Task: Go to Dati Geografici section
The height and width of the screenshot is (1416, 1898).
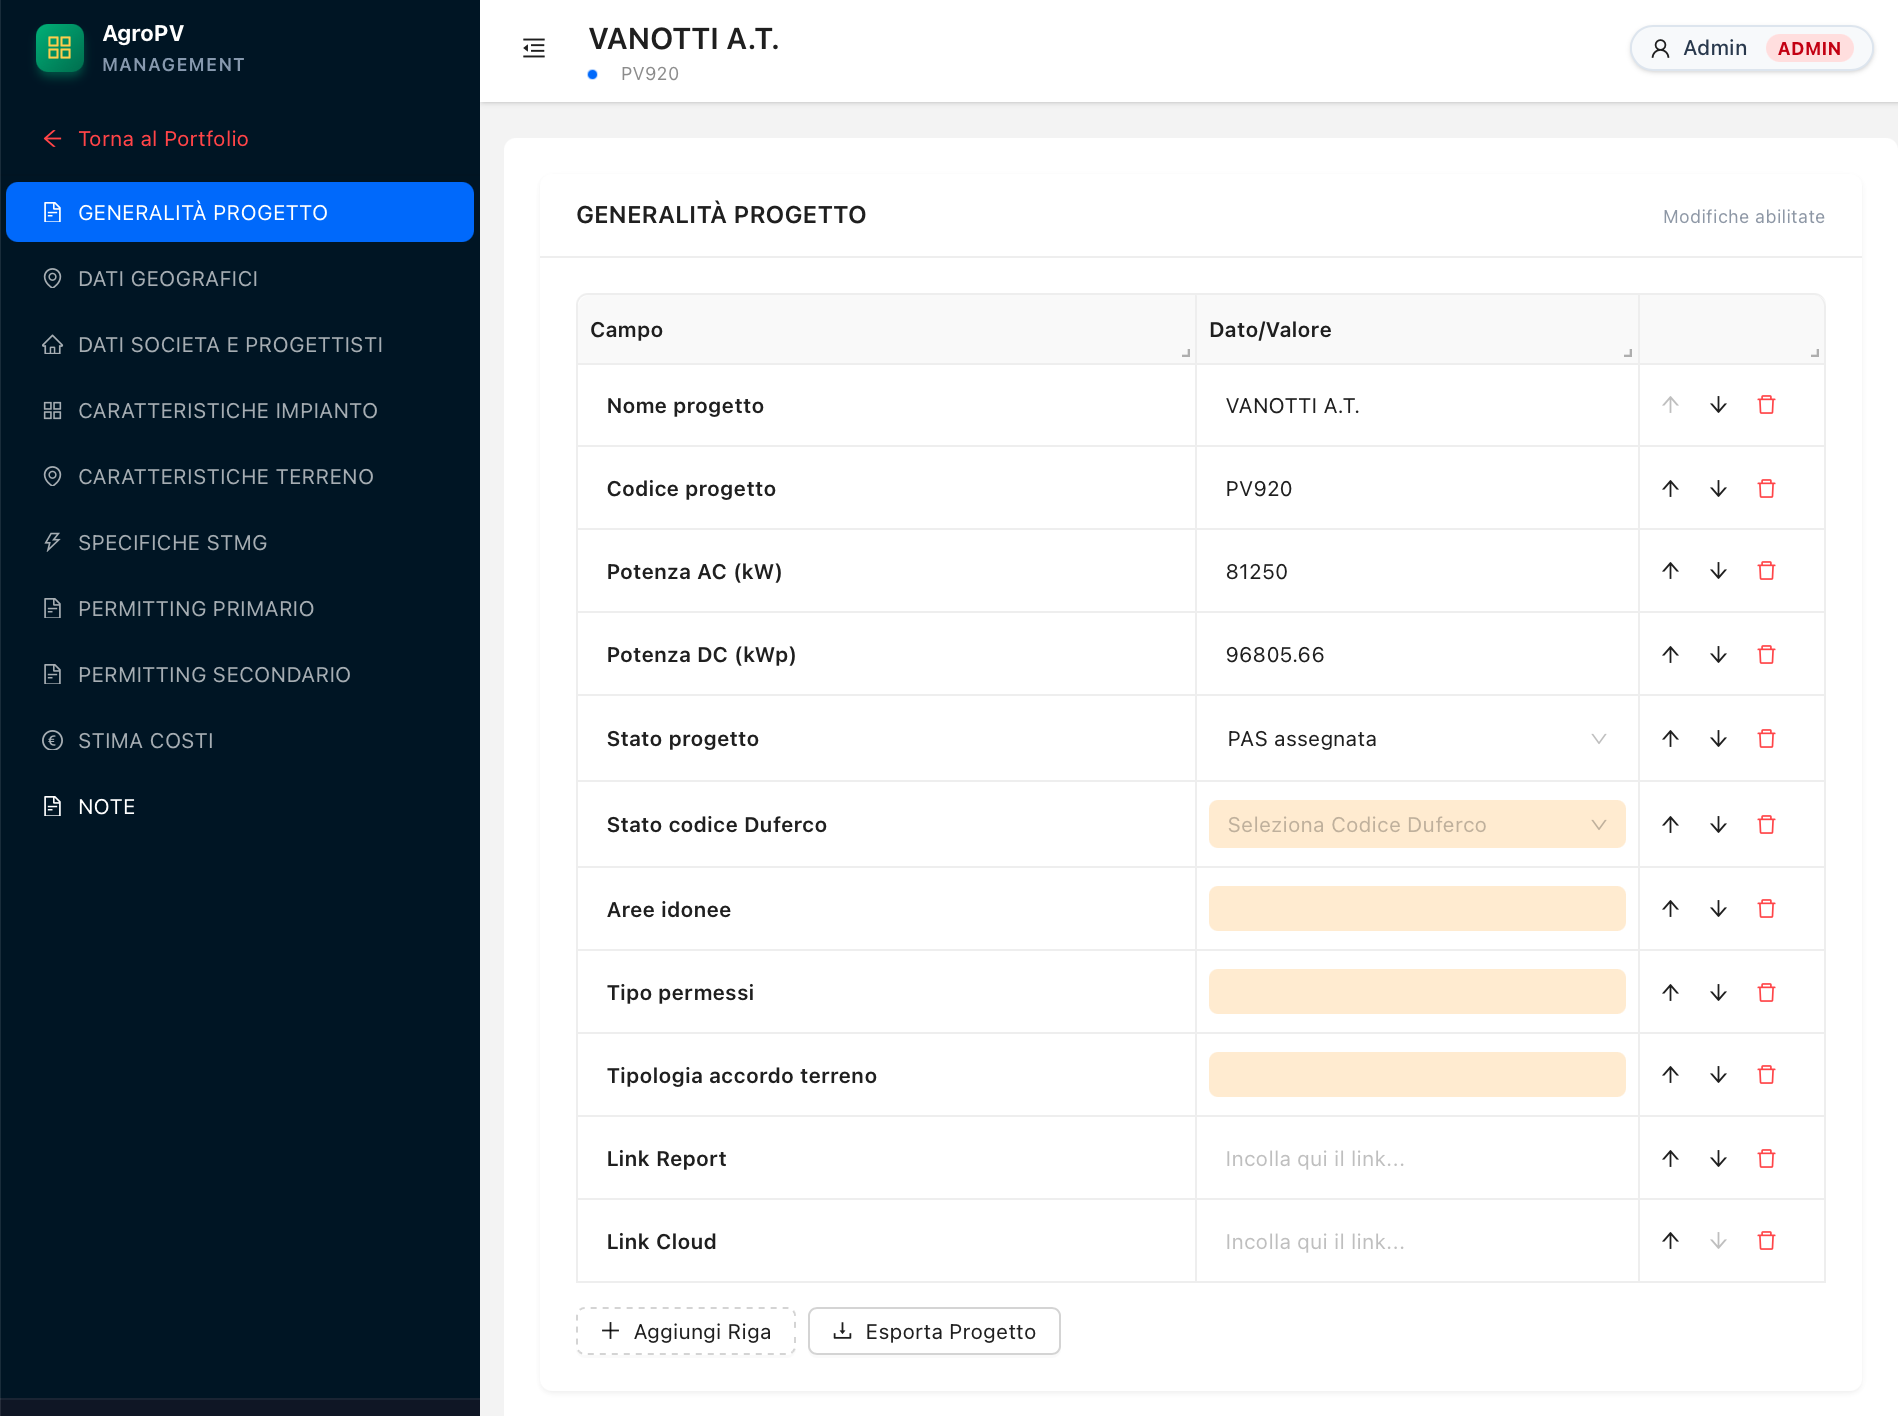Action: (240, 278)
